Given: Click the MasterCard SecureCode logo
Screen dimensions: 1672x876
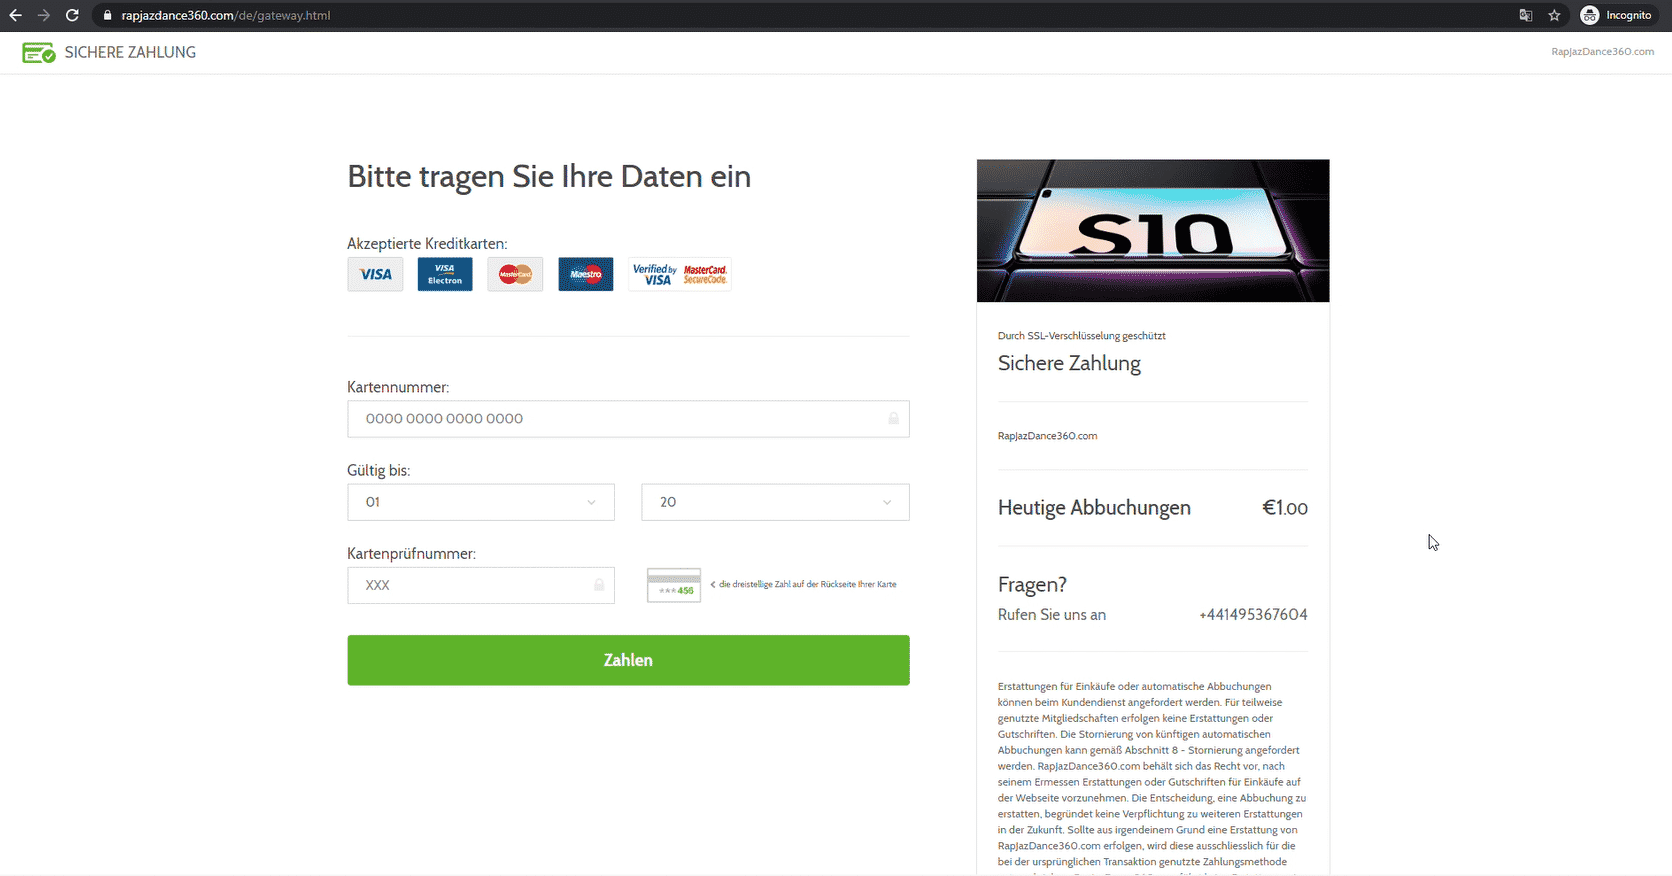Looking at the screenshot, I should [x=706, y=274].
